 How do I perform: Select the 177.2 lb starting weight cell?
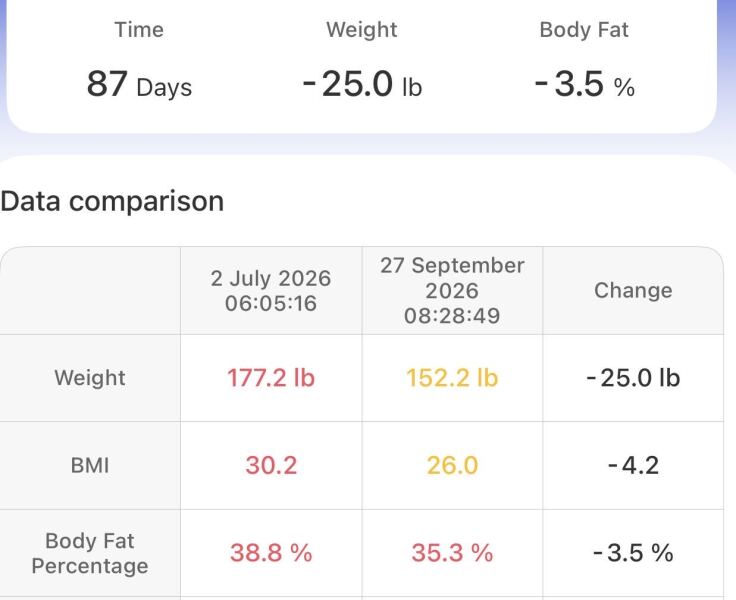tap(271, 378)
